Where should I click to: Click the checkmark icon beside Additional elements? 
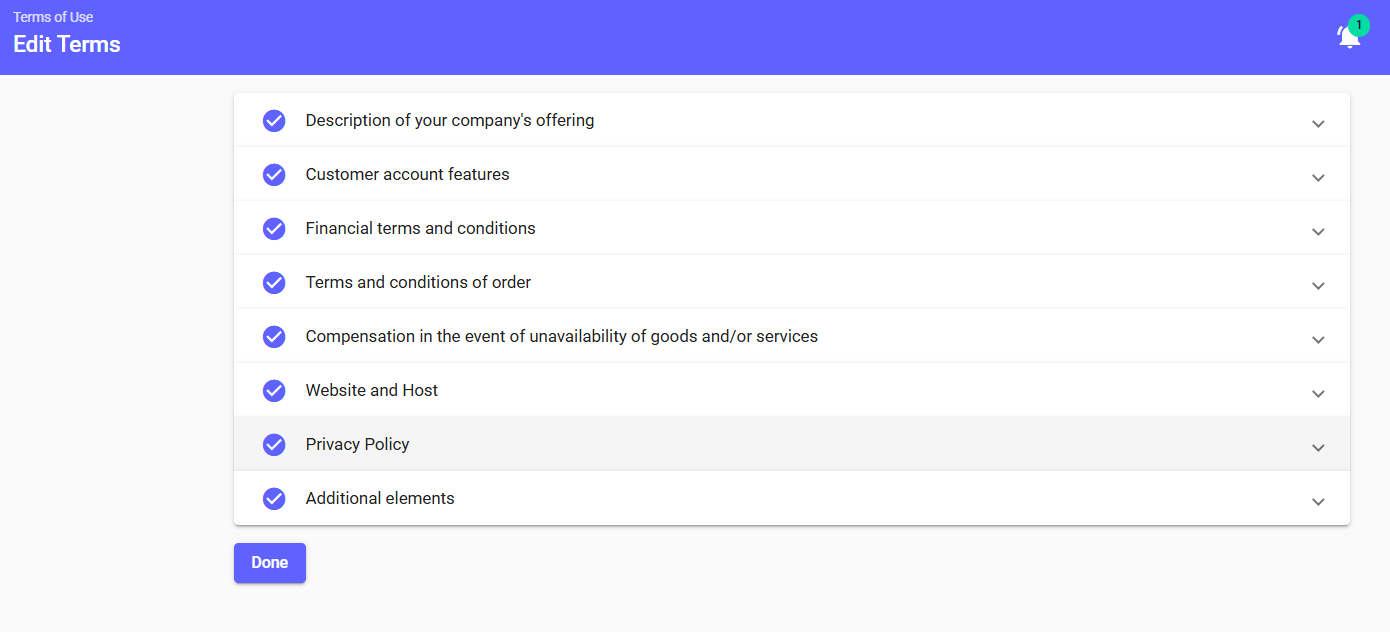pos(274,499)
